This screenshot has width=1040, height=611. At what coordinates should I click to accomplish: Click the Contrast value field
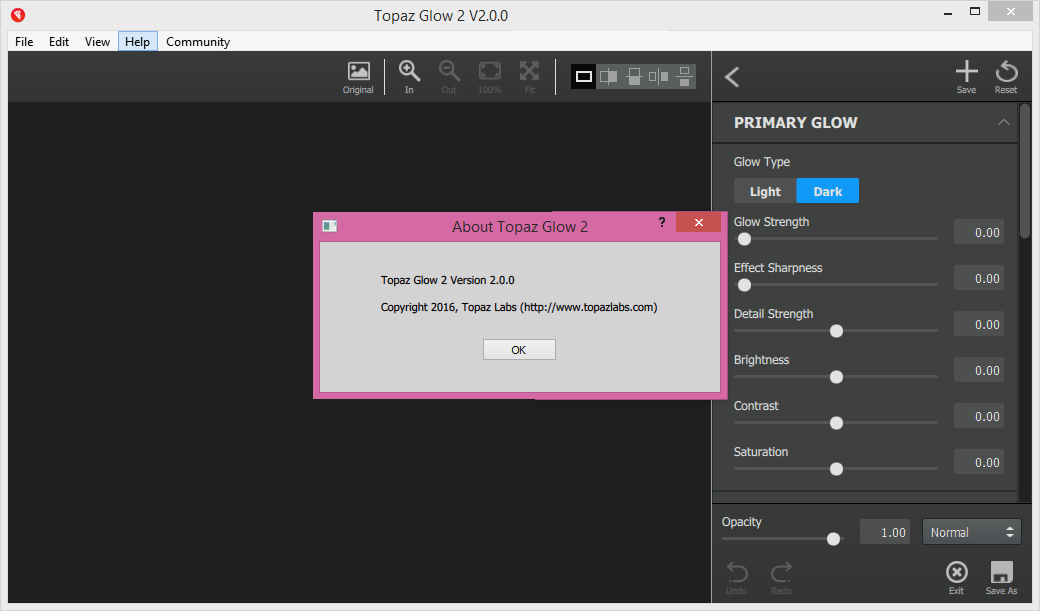click(x=979, y=416)
